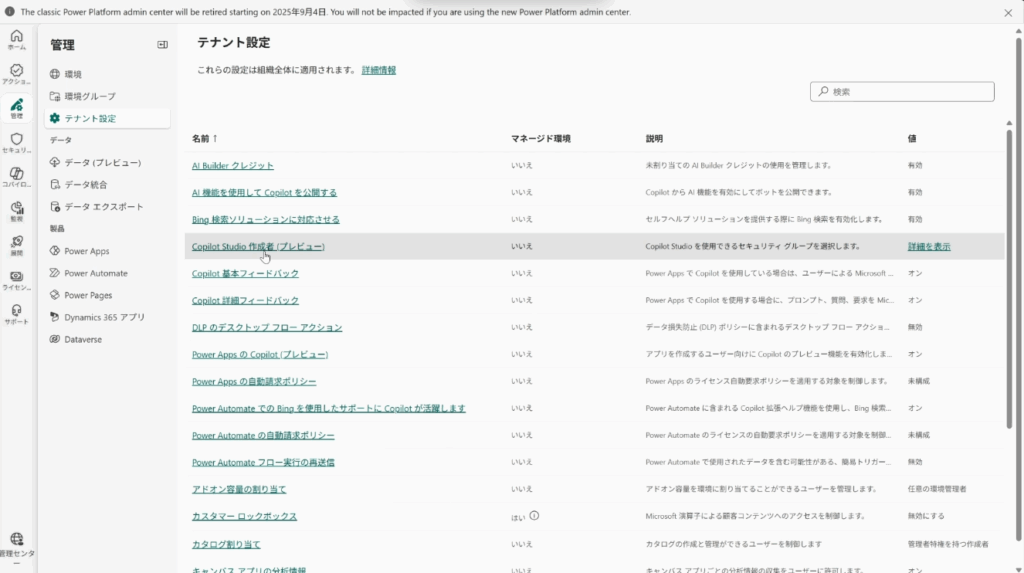Image resolution: width=1024 pixels, height=573 pixels.
Task: Click 詳細を表示 for Copilot Studio 作成者
Action: 929,246
